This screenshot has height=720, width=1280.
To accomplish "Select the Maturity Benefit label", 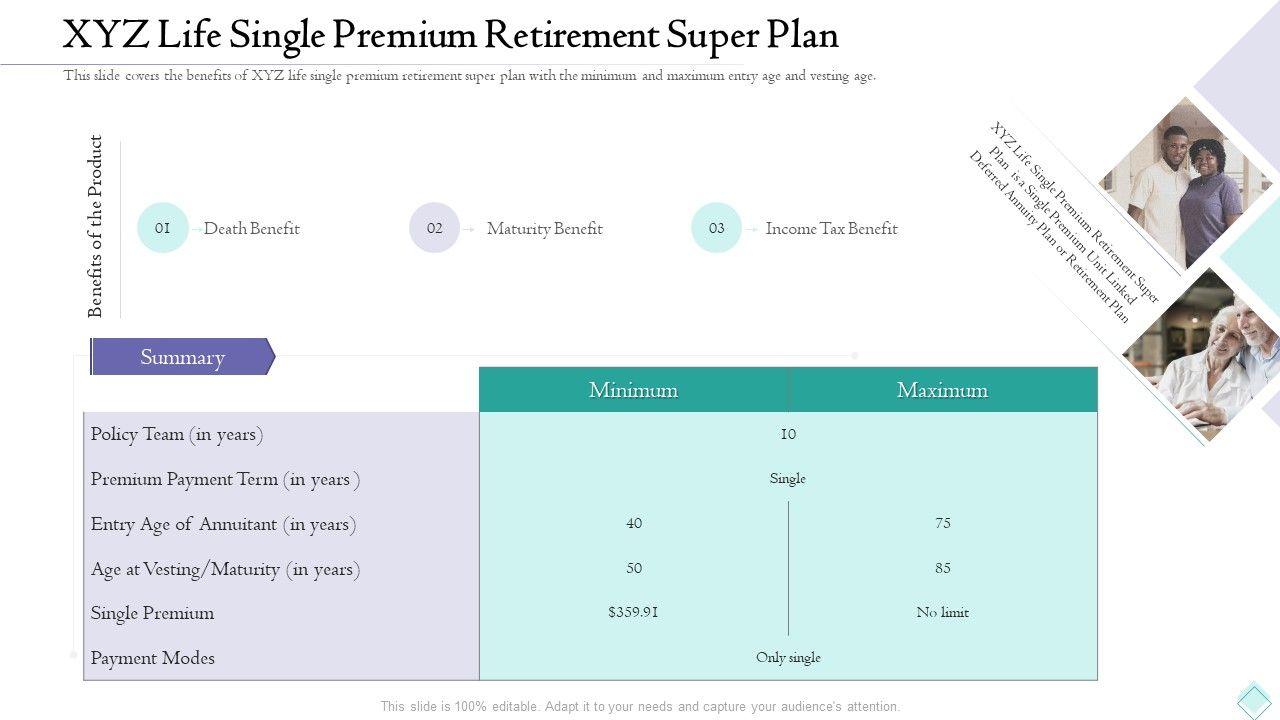I will [544, 229].
